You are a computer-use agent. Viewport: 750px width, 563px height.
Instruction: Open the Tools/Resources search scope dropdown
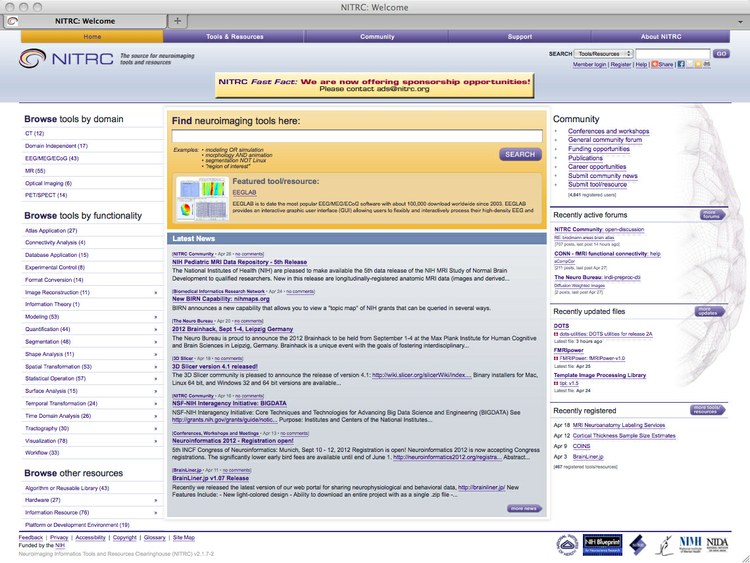604,54
